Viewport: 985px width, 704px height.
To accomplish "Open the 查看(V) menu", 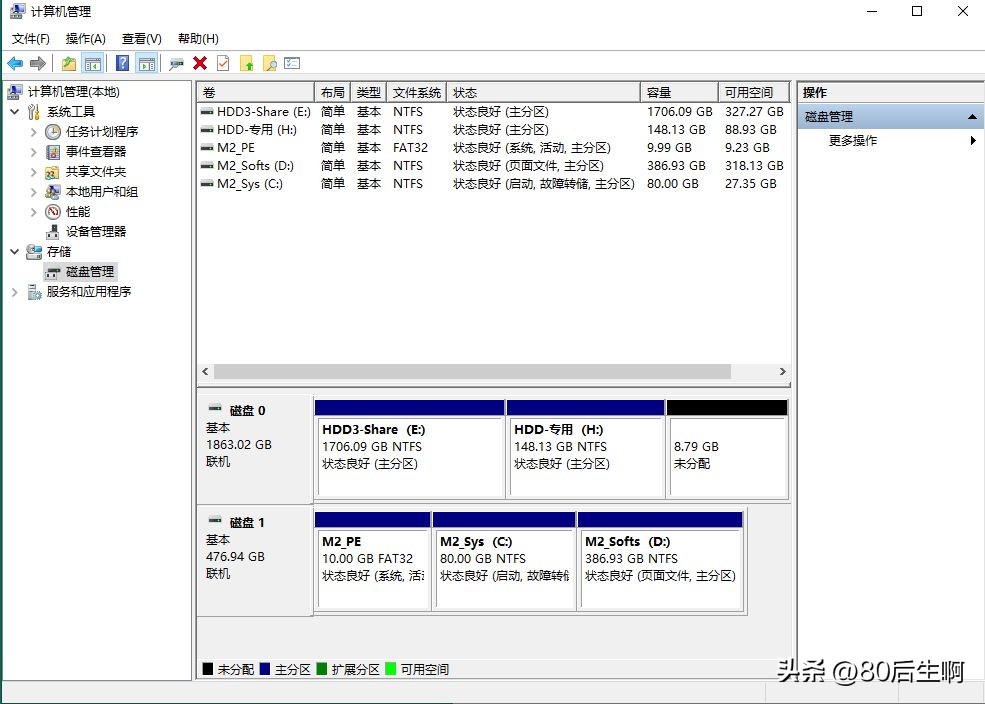I will click(140, 38).
